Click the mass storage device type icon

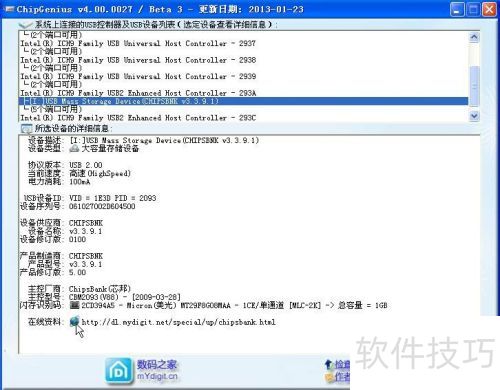[74, 148]
